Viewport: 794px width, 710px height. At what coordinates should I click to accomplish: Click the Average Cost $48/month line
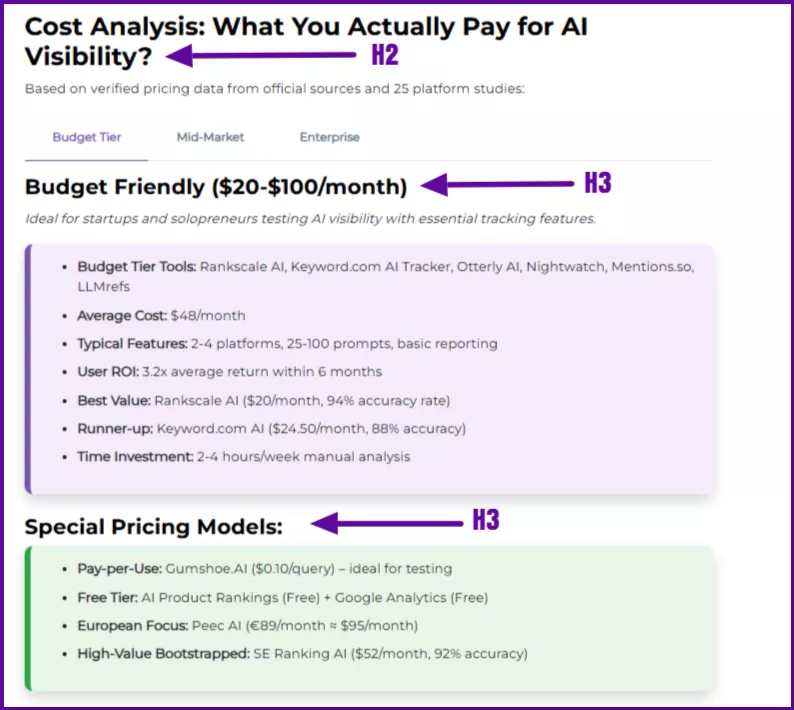pos(161,315)
